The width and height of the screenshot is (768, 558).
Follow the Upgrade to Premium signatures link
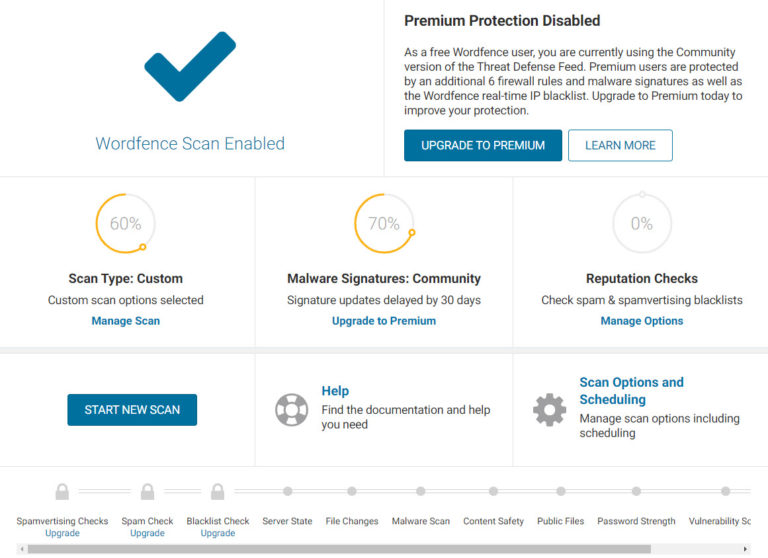[x=384, y=321]
